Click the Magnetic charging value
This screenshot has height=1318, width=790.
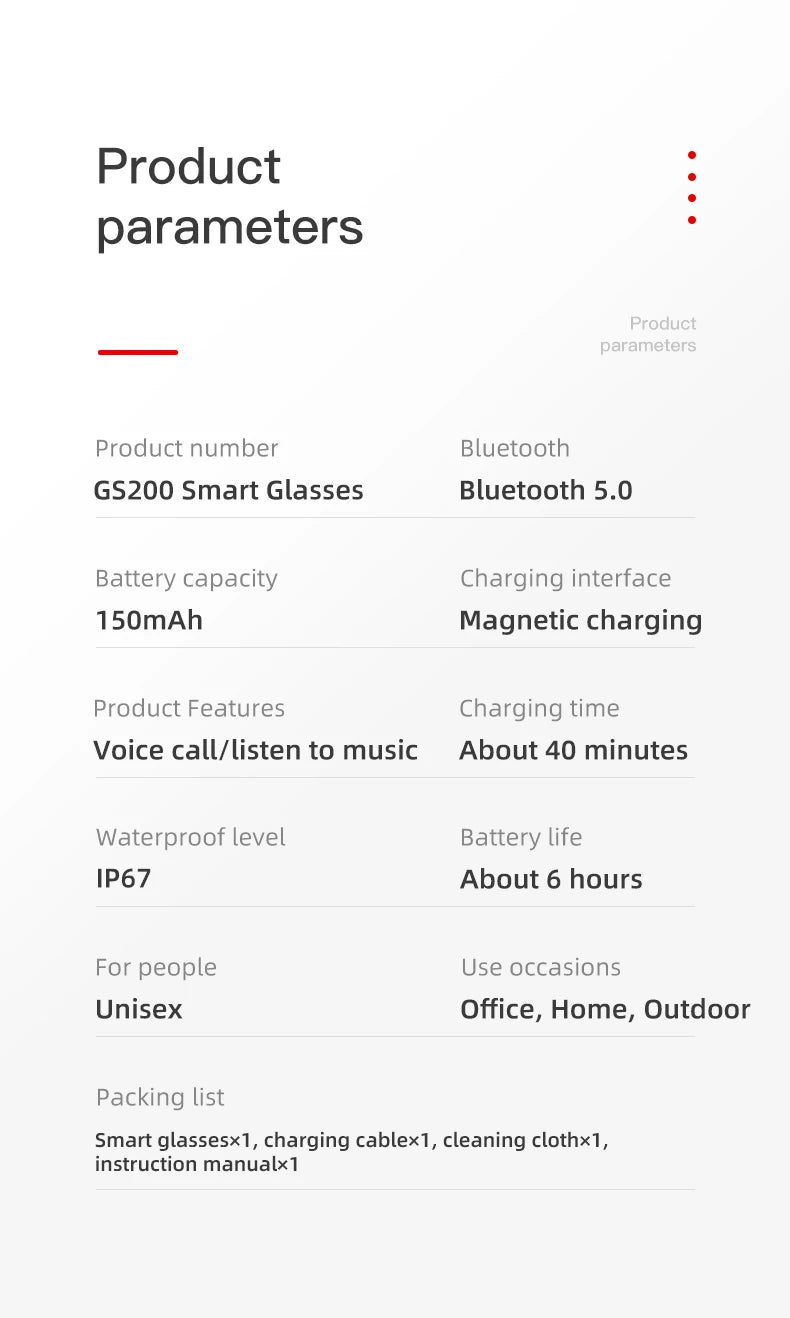pos(581,621)
